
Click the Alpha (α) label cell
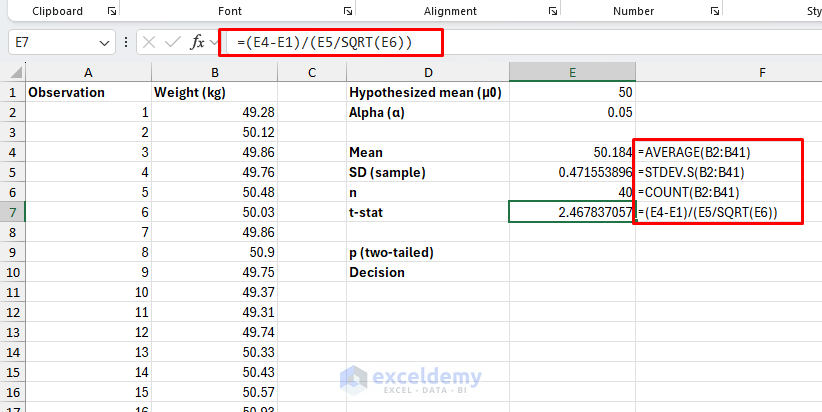428,113
